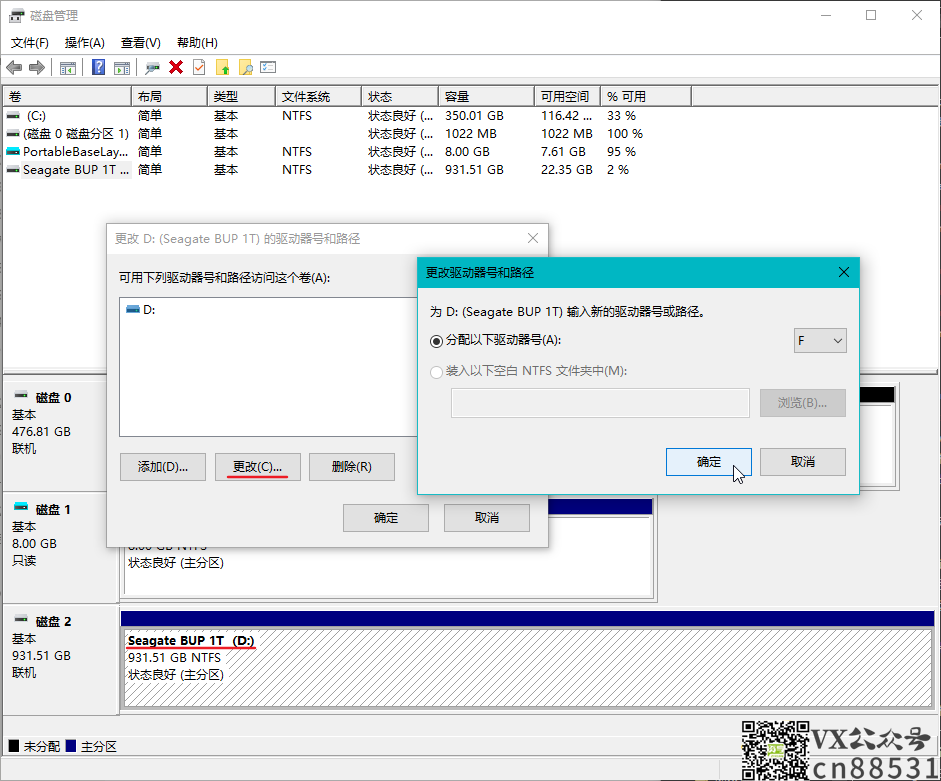
Task: Click the properties checkmark page icon
Action: click(x=199, y=67)
